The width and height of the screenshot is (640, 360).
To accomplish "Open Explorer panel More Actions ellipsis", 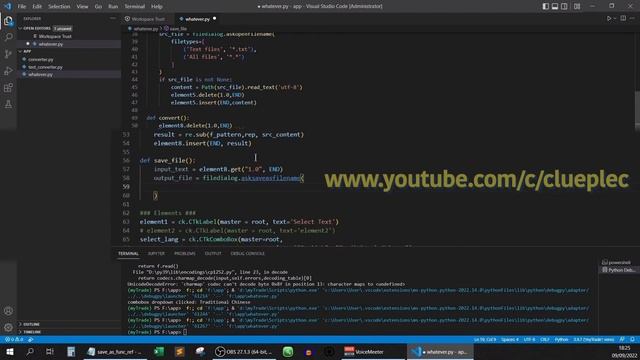I will (113, 18).
